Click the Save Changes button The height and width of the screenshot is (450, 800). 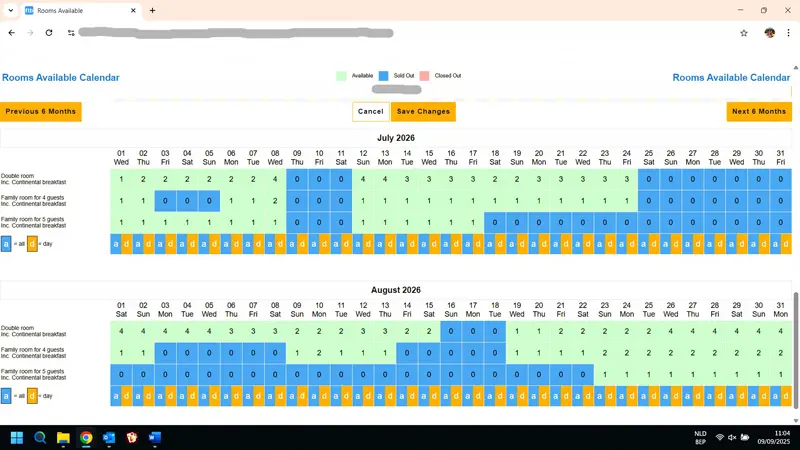423,112
